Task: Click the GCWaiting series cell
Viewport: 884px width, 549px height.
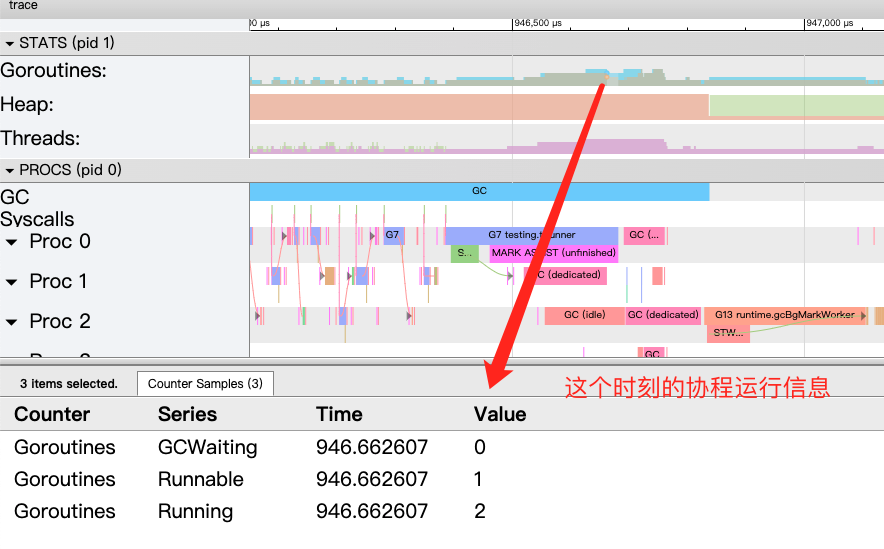Action: point(207,448)
